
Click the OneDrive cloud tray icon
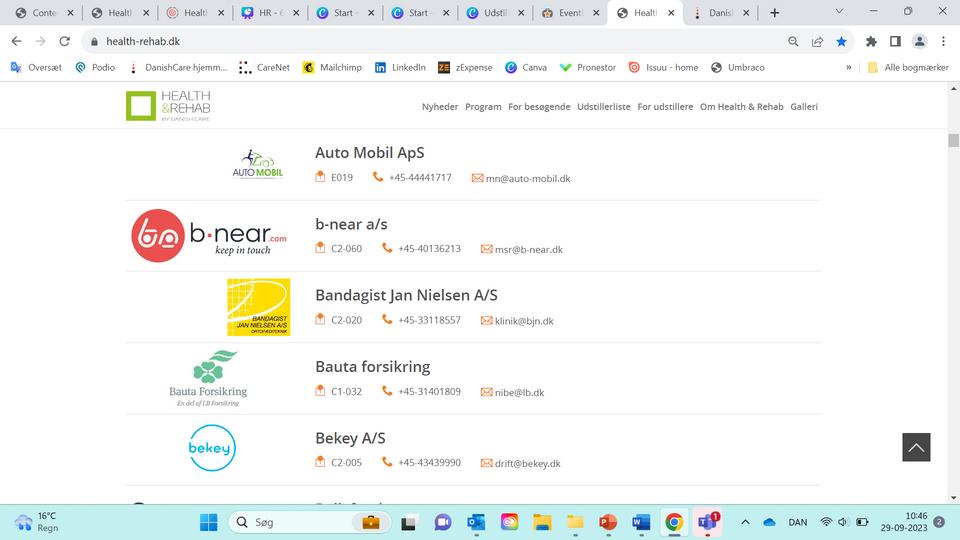769,522
